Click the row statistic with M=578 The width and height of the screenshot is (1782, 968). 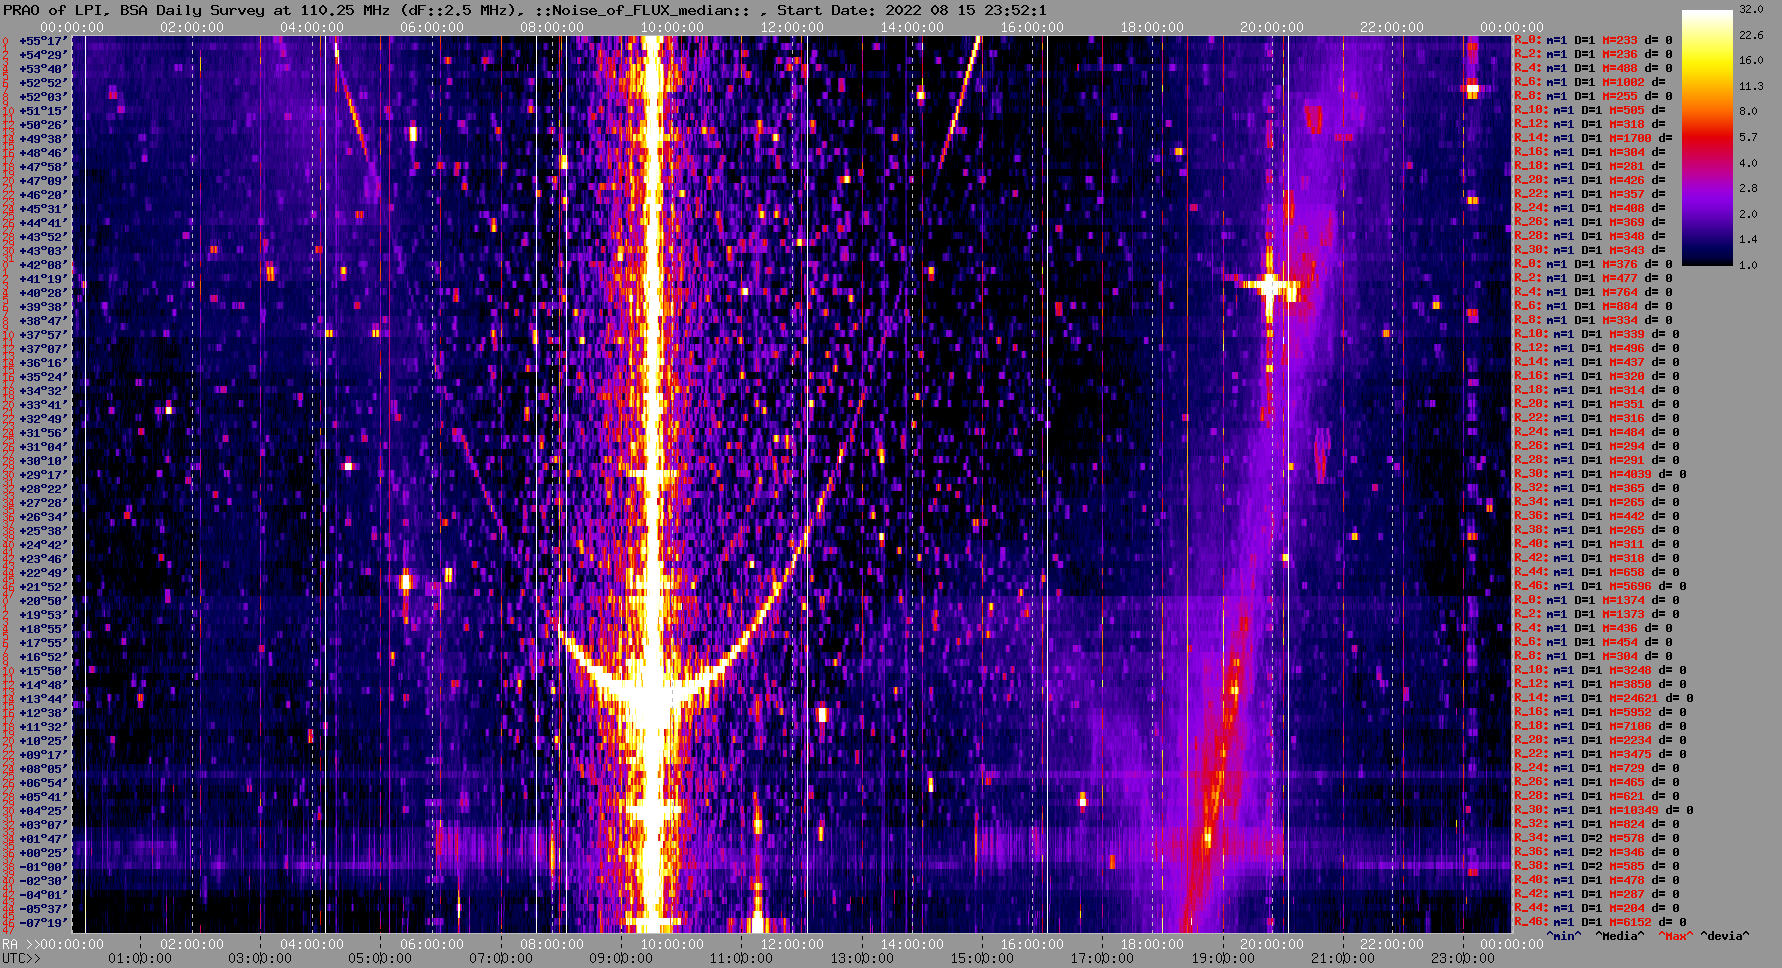click(x=1597, y=838)
